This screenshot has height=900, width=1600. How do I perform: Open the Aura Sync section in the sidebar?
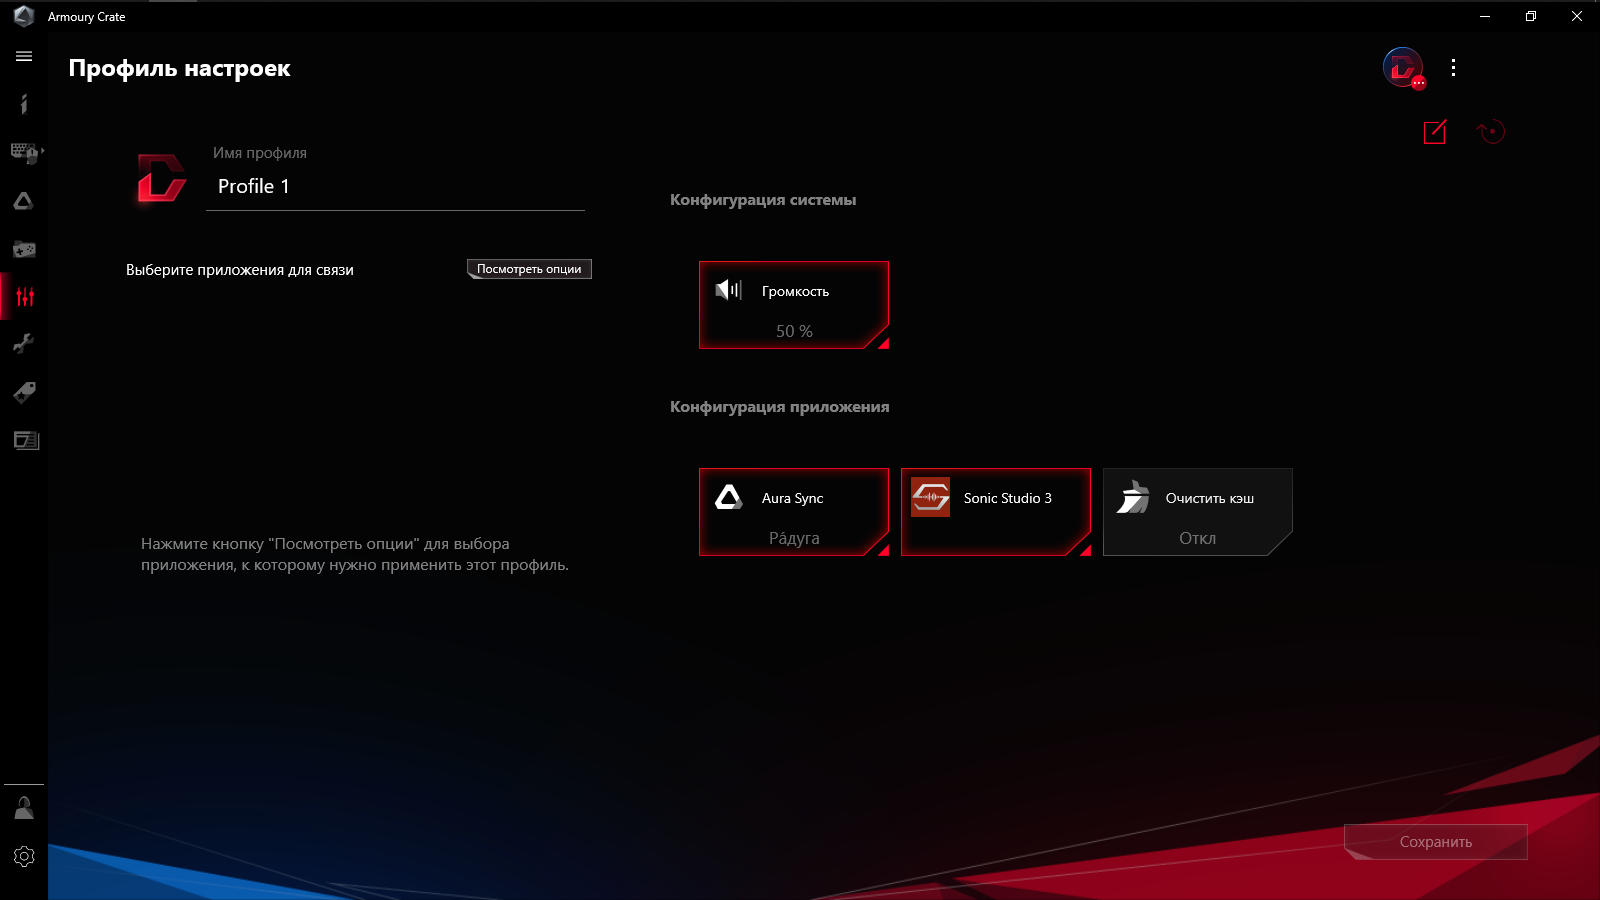tap(24, 200)
